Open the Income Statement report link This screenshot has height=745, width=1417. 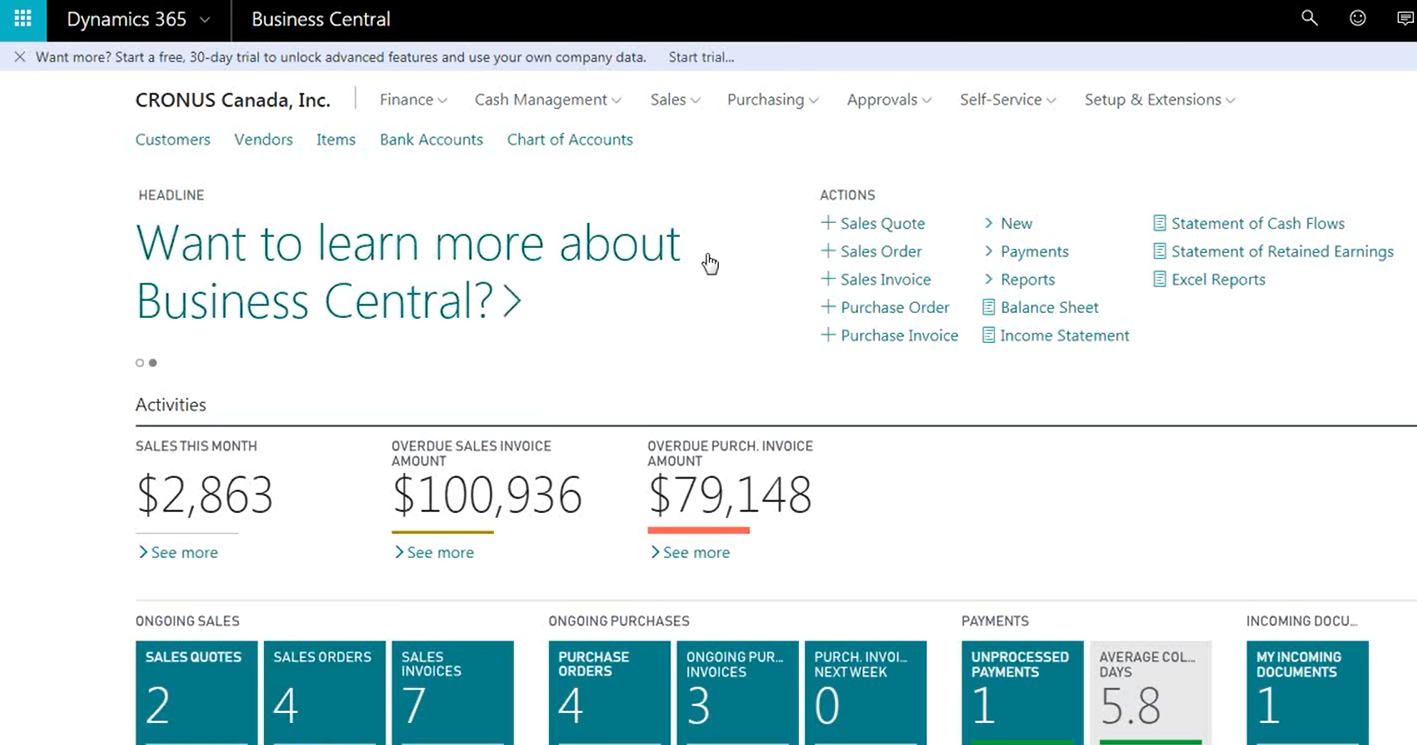[x=1064, y=335]
